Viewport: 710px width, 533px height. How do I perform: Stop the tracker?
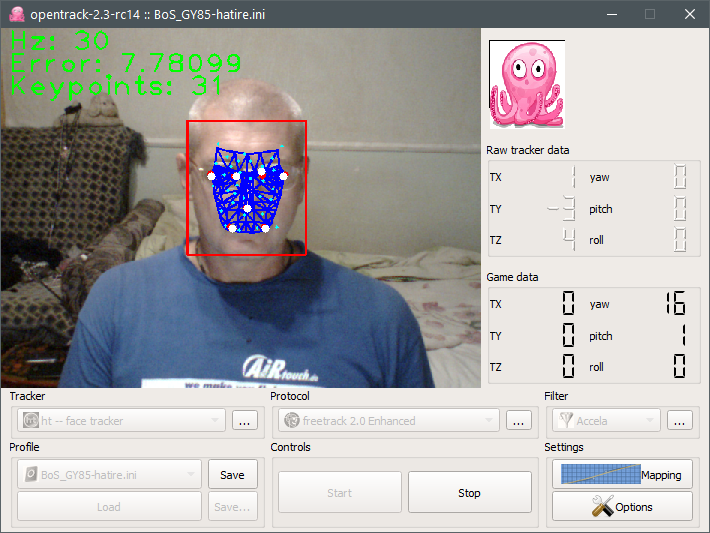point(470,493)
